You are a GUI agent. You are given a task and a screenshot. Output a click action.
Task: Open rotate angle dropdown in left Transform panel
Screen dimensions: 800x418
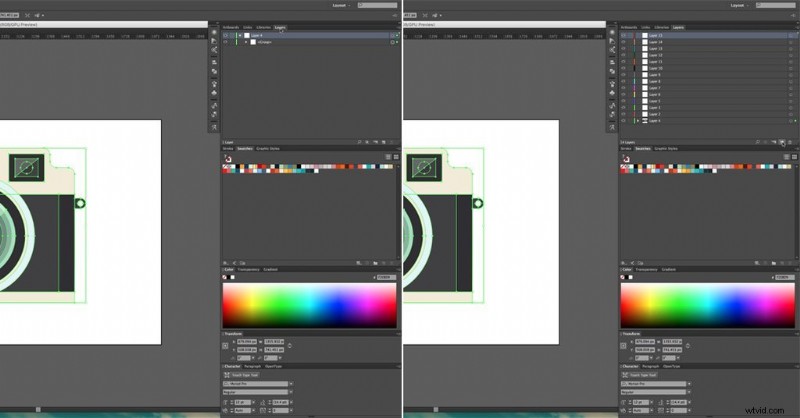254,358
